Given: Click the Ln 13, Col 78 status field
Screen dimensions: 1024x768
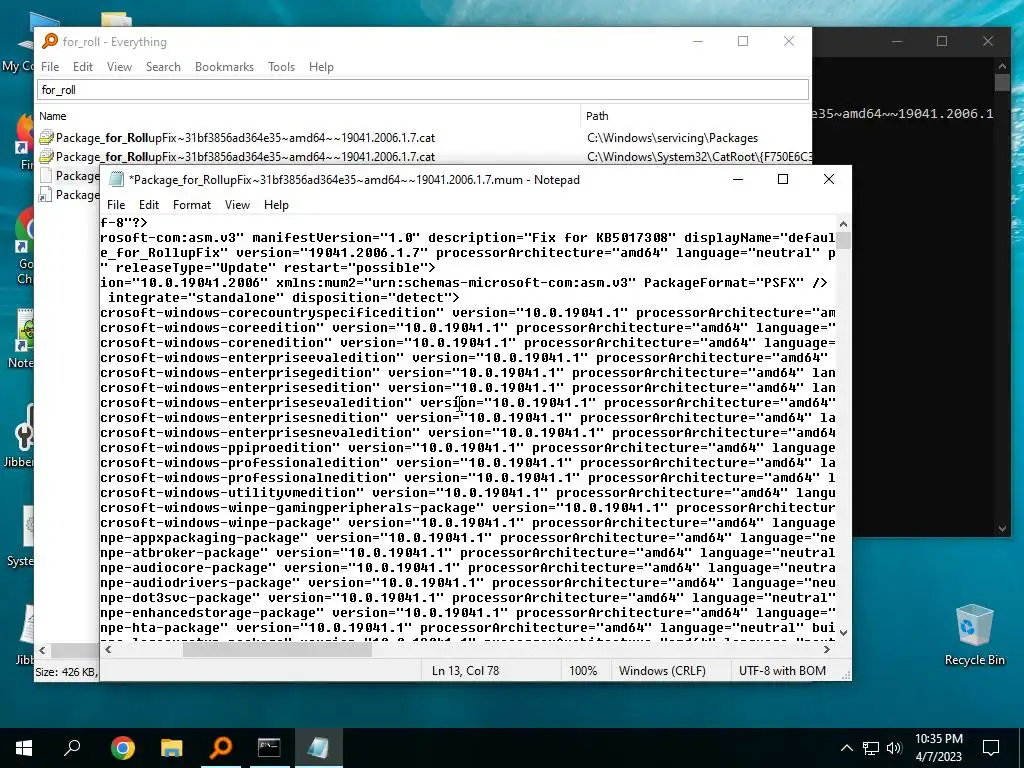Looking at the screenshot, I should (x=465, y=671).
